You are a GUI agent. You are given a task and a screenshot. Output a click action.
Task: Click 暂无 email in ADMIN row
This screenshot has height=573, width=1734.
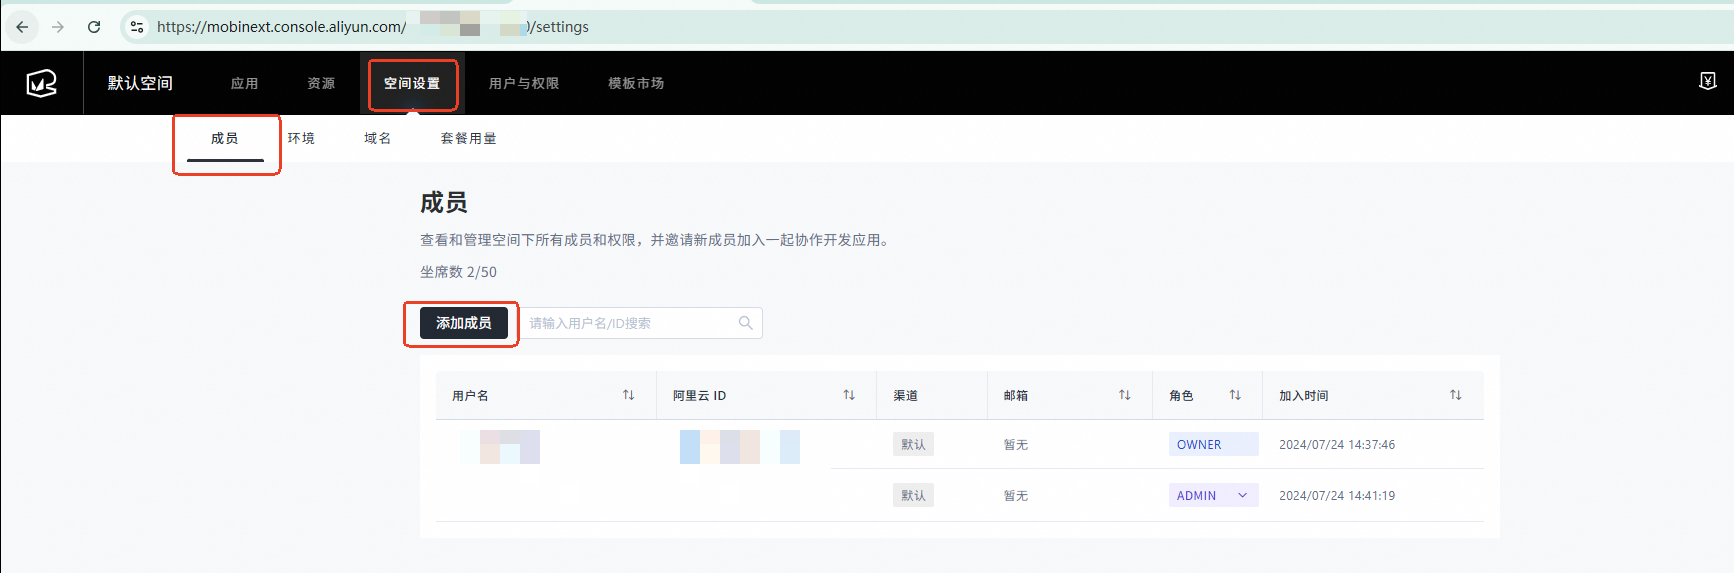pyautogui.click(x=1016, y=496)
